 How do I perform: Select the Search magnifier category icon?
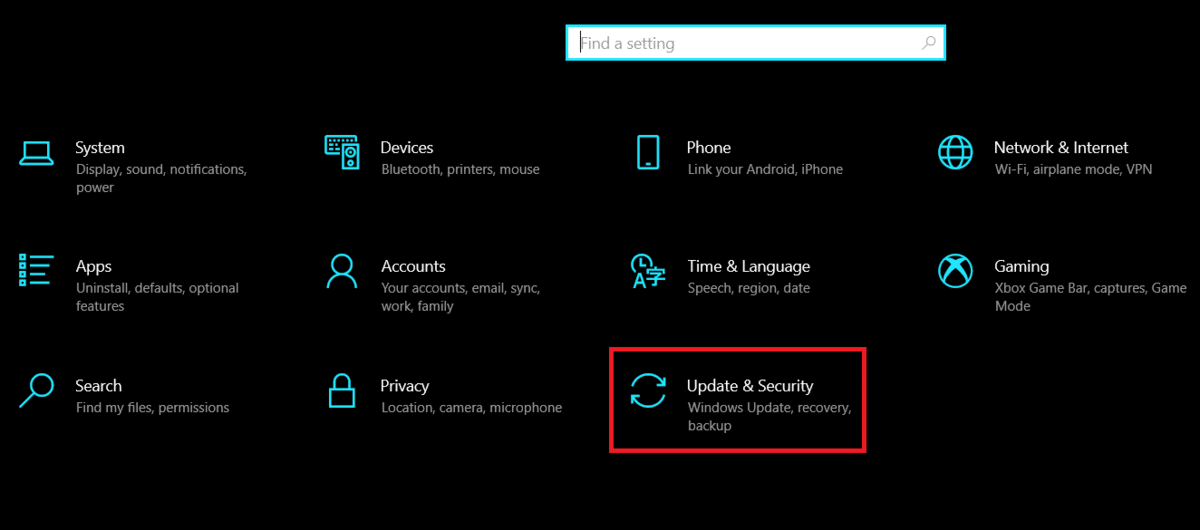tap(36, 390)
